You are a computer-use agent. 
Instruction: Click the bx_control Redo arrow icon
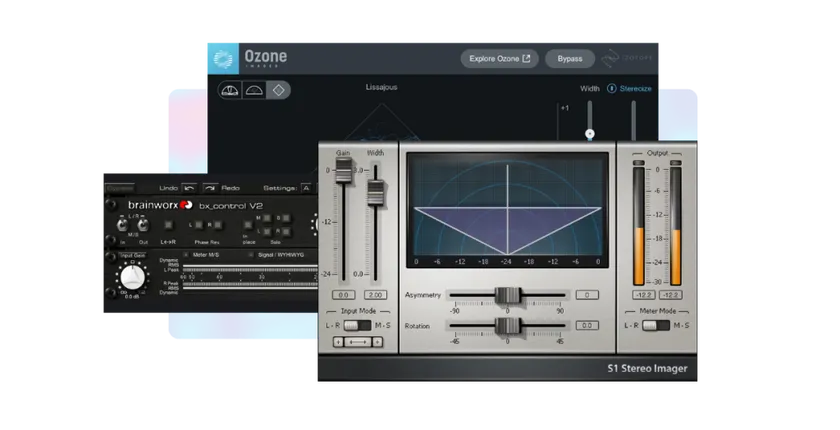[211, 188]
